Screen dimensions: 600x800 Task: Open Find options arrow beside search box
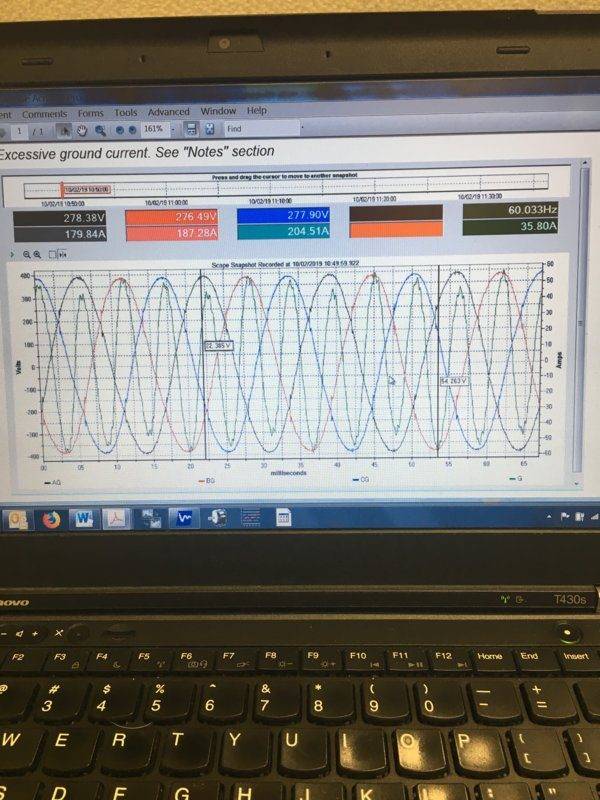tap(302, 128)
